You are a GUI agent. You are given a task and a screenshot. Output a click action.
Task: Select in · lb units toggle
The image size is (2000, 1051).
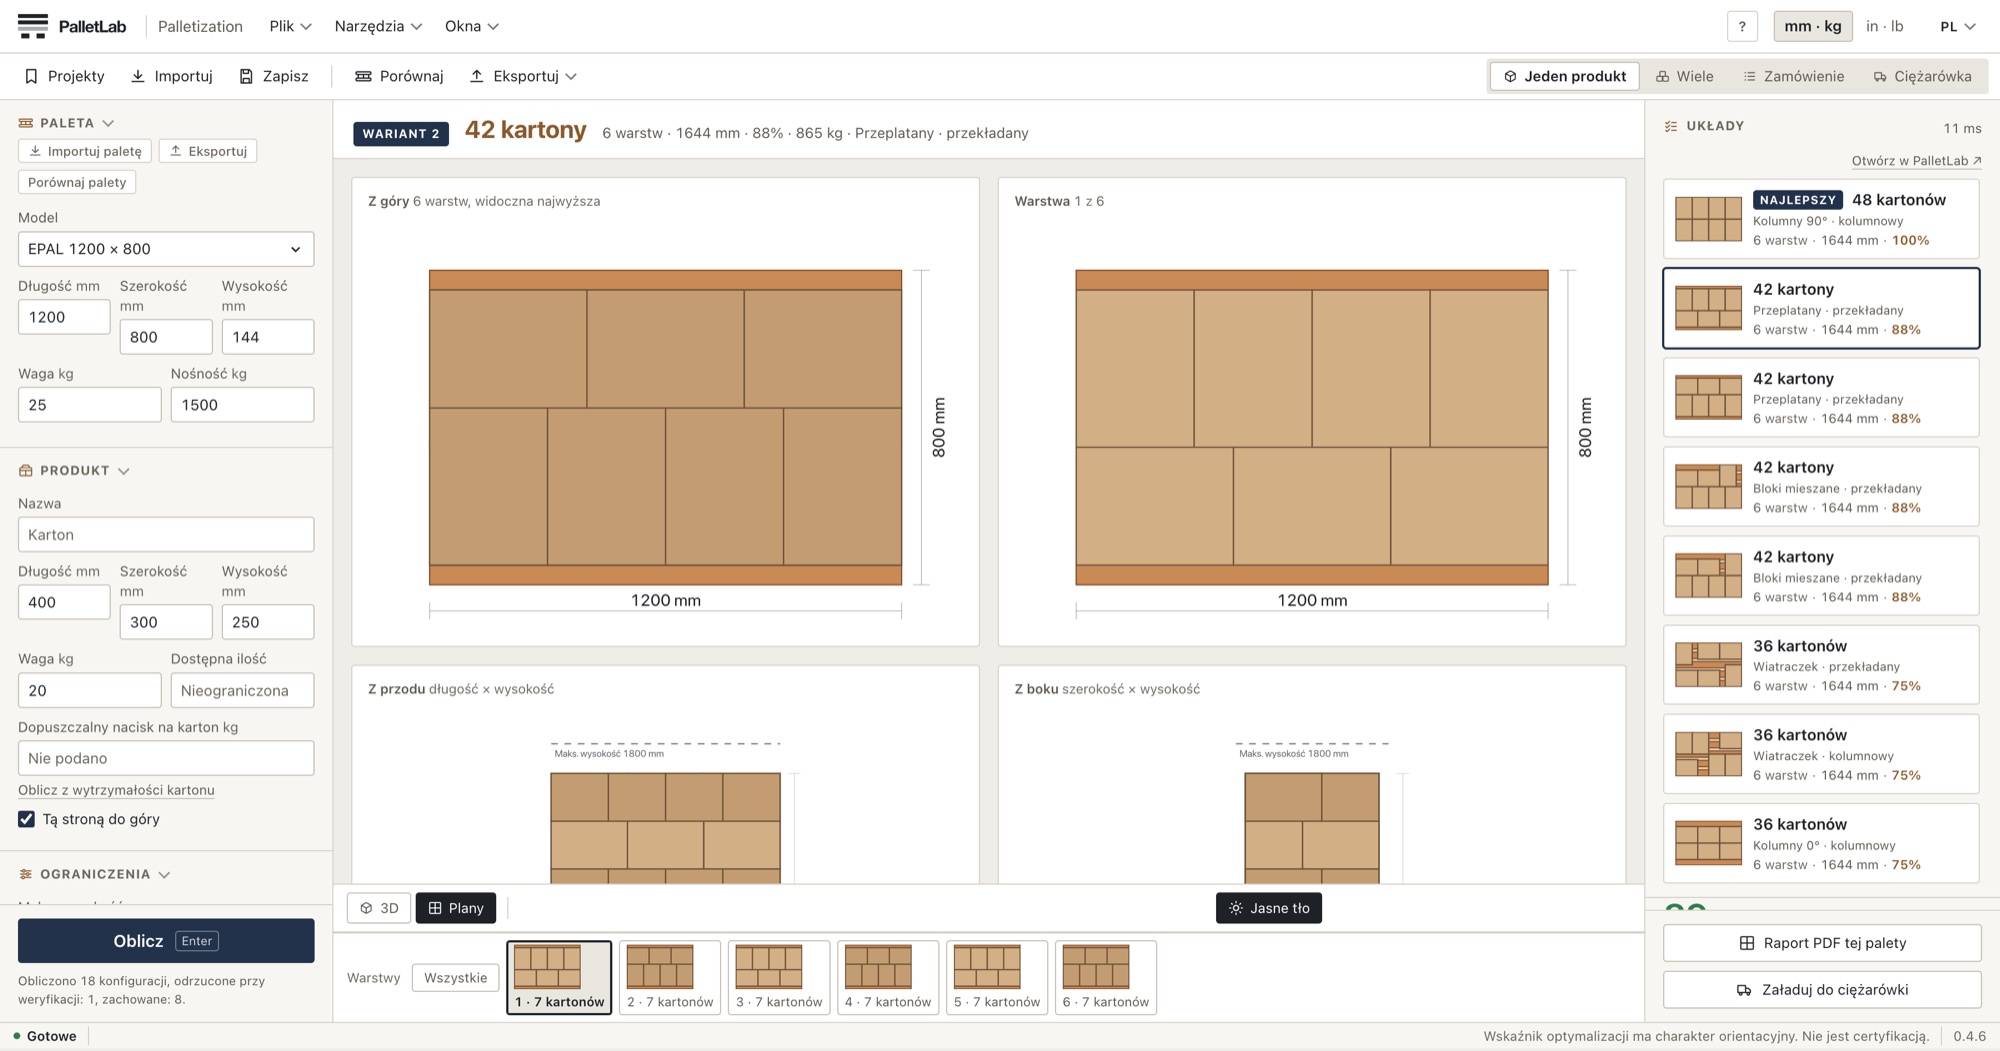pos(1884,26)
